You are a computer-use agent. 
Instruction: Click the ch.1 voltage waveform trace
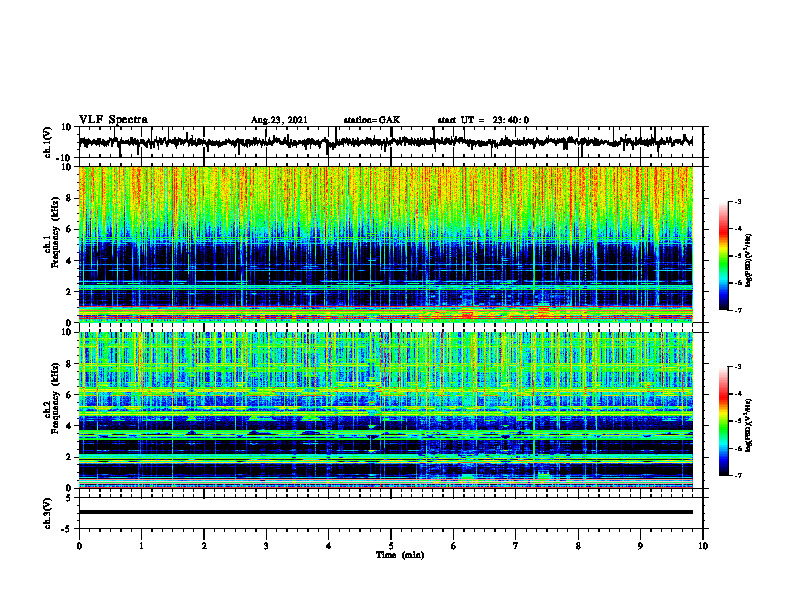point(385,142)
